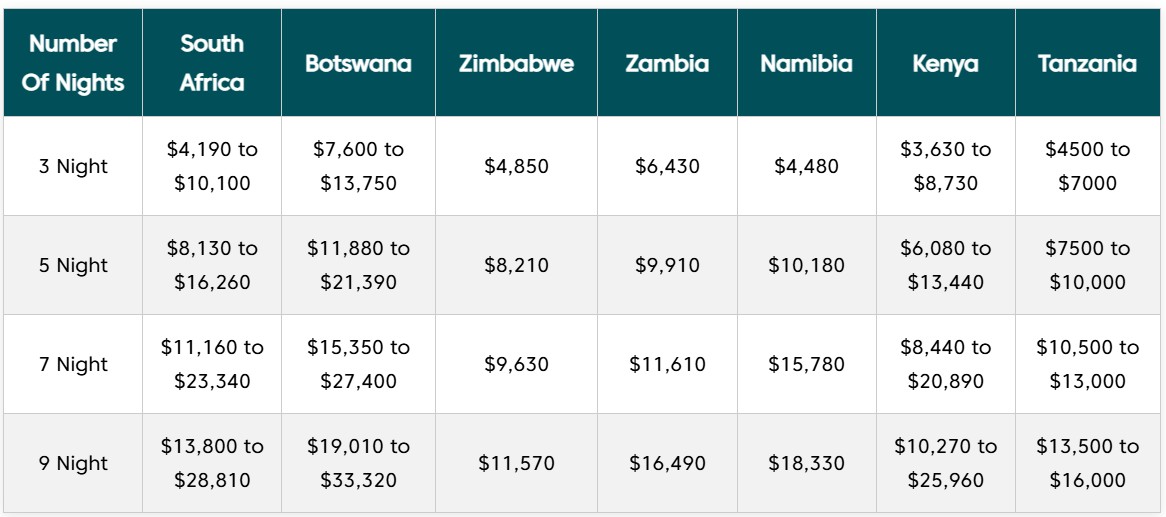Click the Number Of Nights column header
1166x517 pixels.
(73, 63)
